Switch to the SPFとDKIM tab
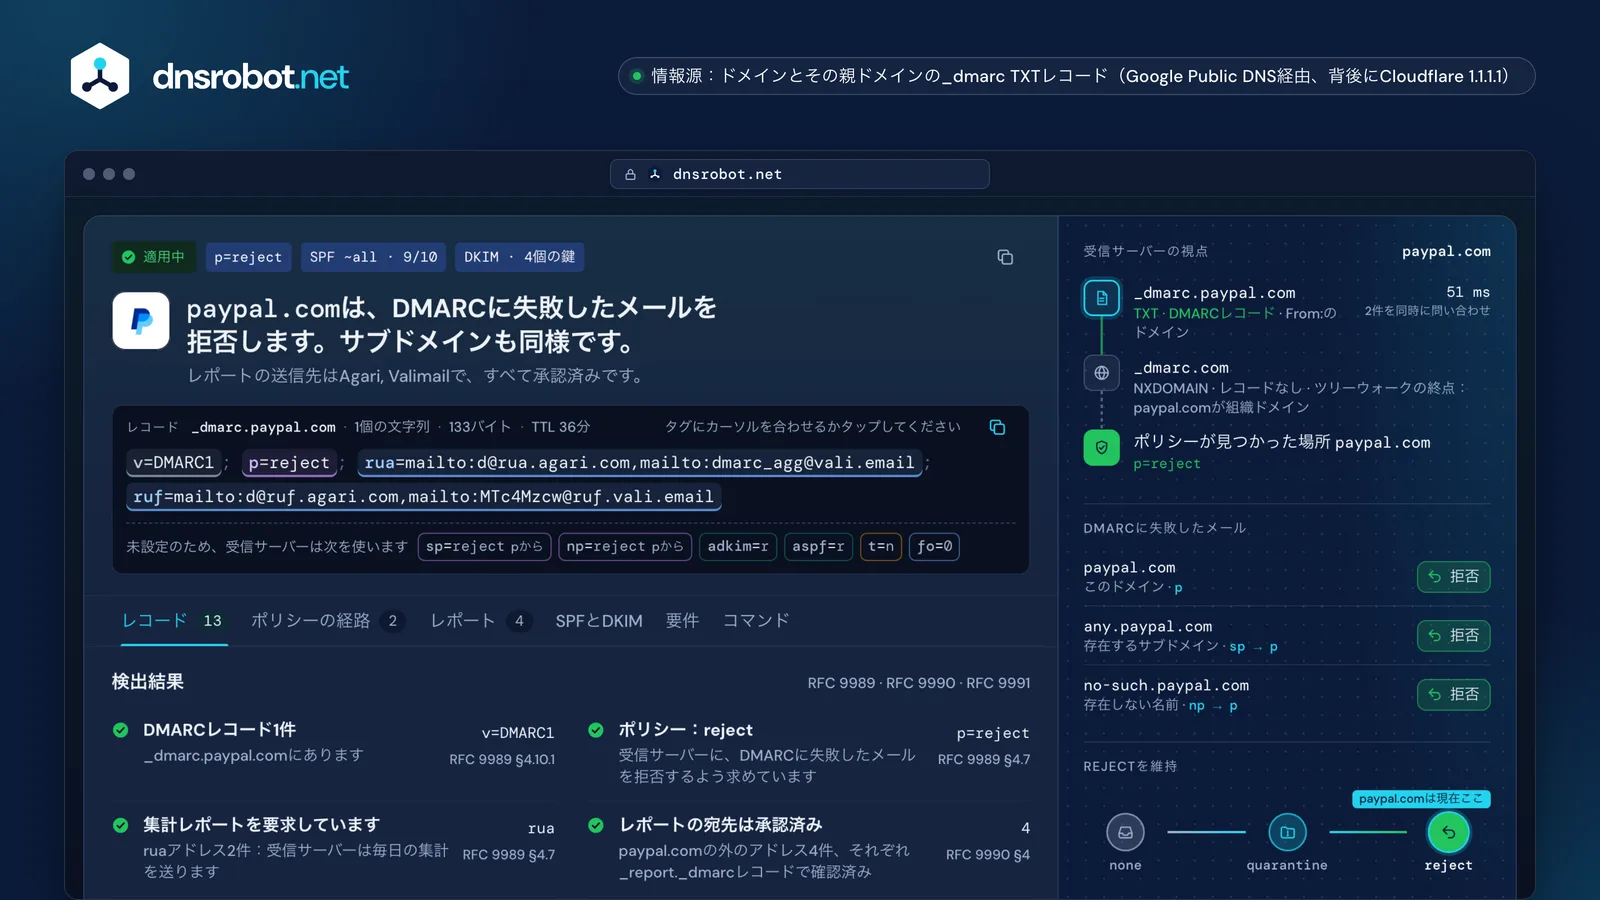 599,621
